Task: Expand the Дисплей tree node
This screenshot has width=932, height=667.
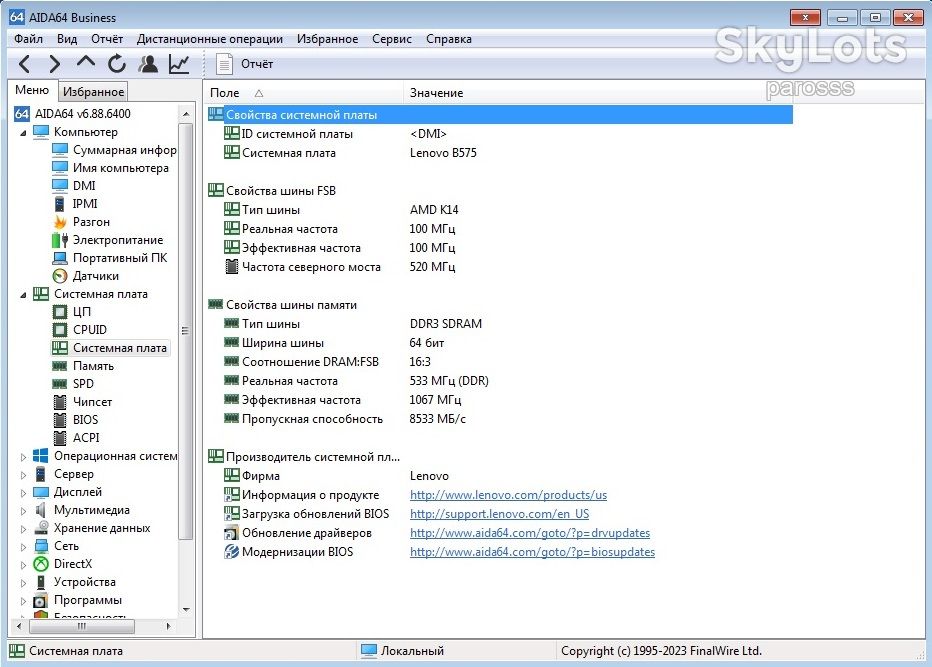Action: coord(23,493)
